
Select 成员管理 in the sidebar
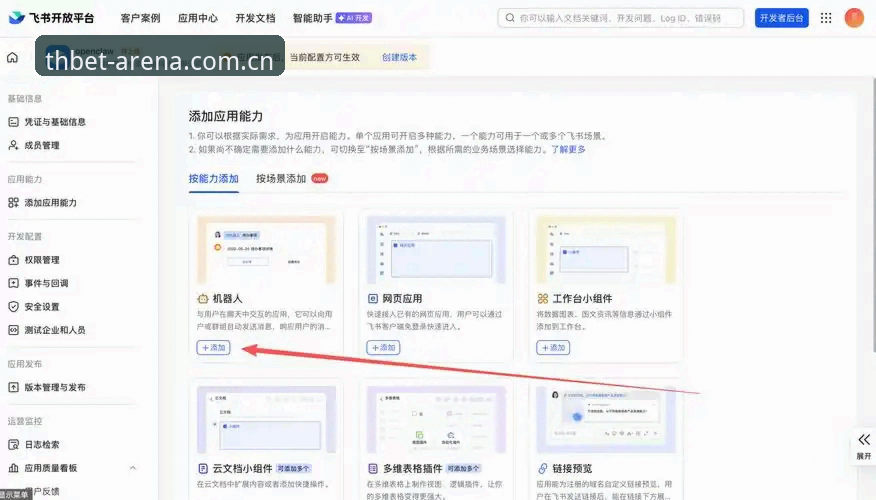pyautogui.click(x=42, y=145)
